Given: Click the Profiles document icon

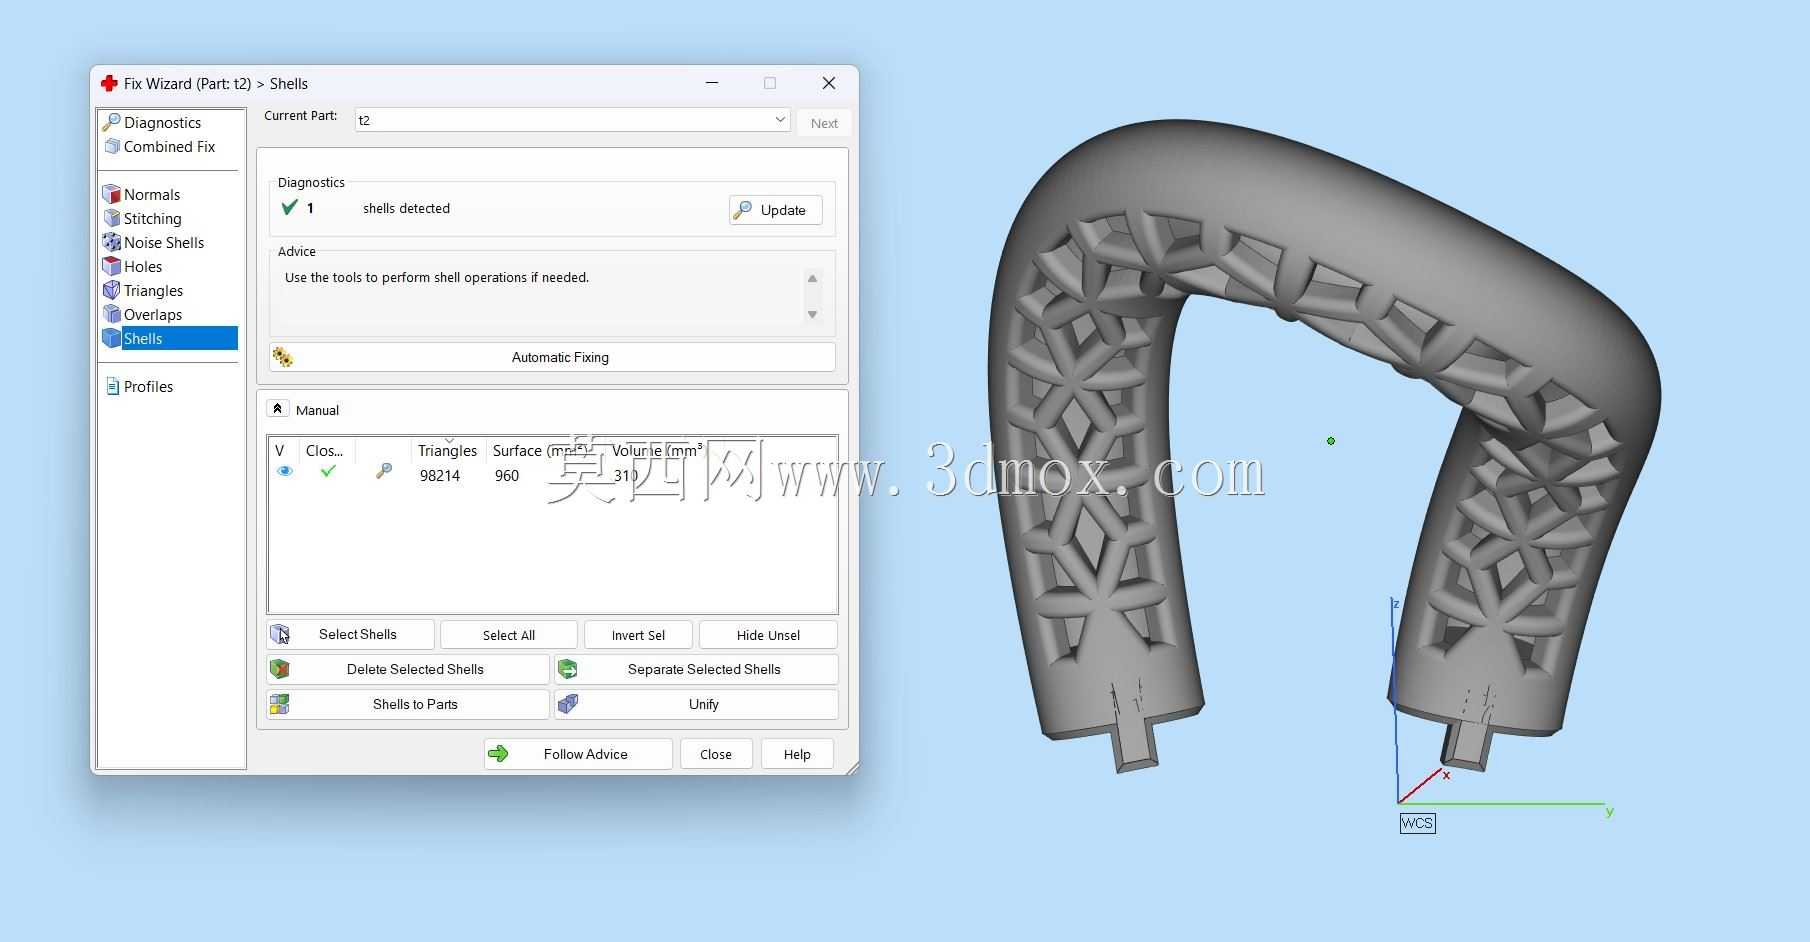Looking at the screenshot, I should point(112,386).
